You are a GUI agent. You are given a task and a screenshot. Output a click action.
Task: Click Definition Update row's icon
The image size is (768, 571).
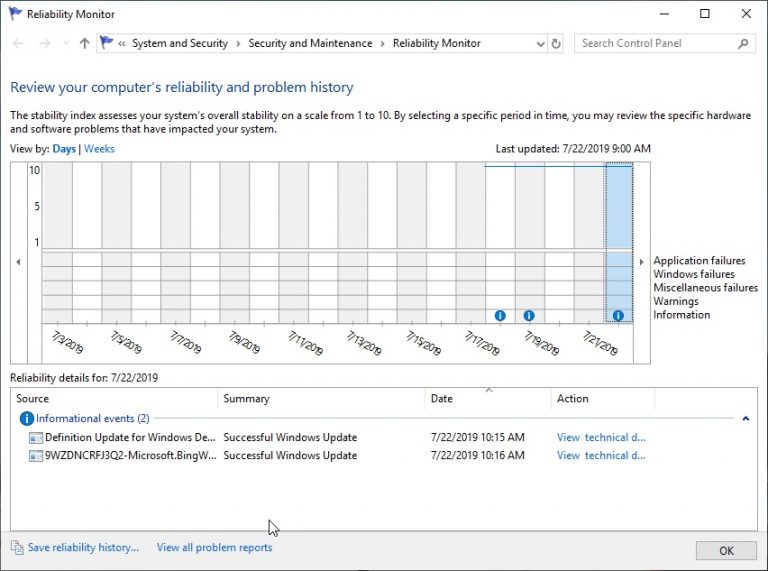[x=35, y=438]
